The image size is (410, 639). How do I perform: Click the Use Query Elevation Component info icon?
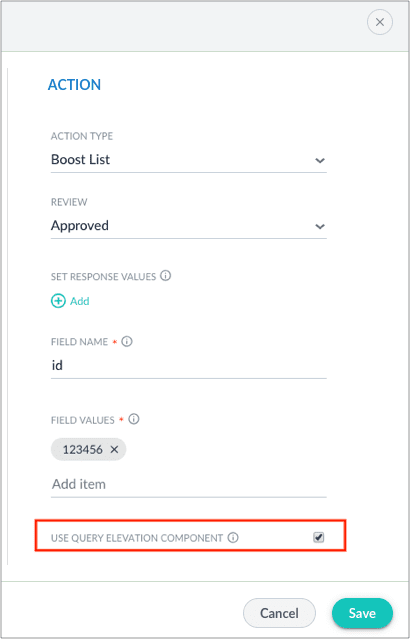click(x=233, y=538)
